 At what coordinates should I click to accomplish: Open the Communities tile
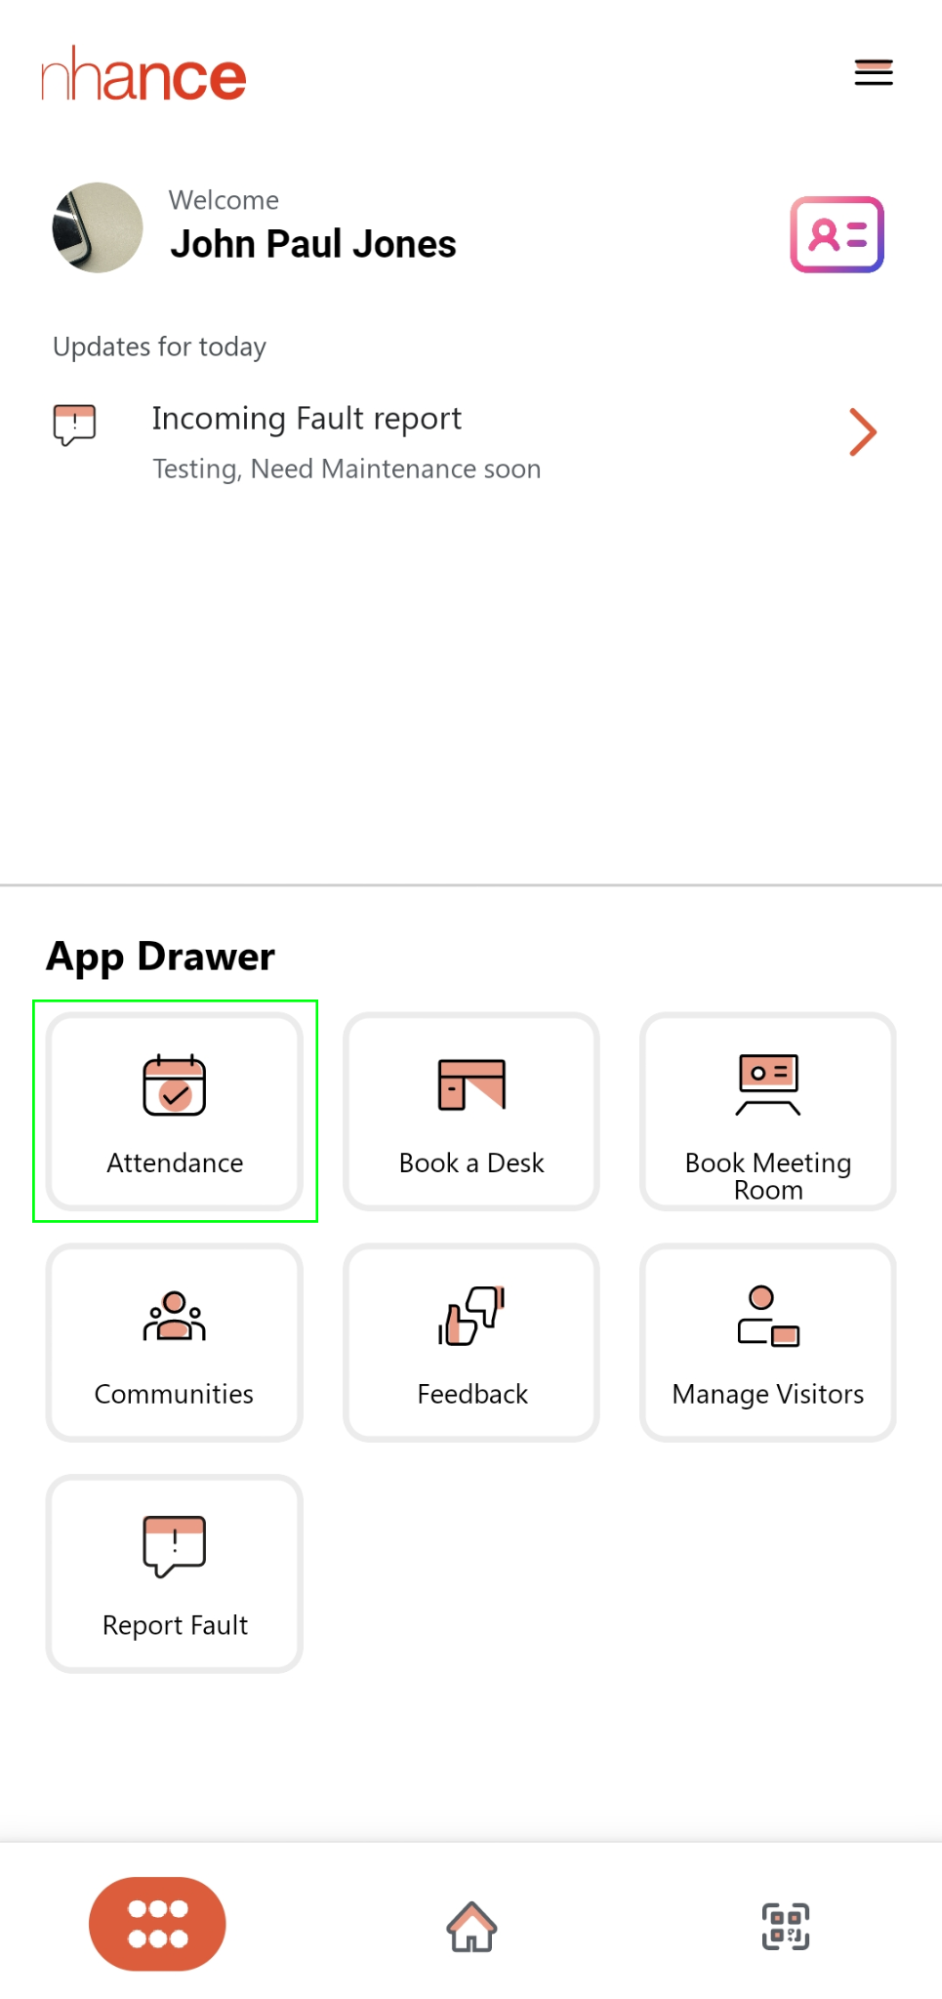174,1342
